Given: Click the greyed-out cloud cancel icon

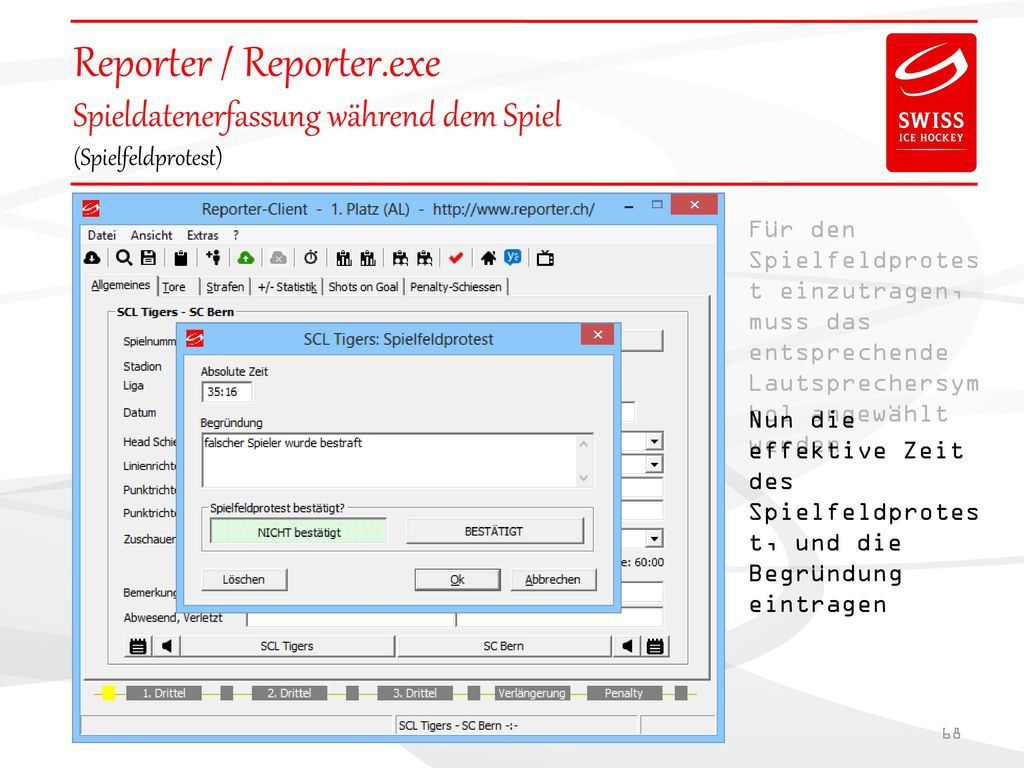Looking at the screenshot, I should click(278, 258).
